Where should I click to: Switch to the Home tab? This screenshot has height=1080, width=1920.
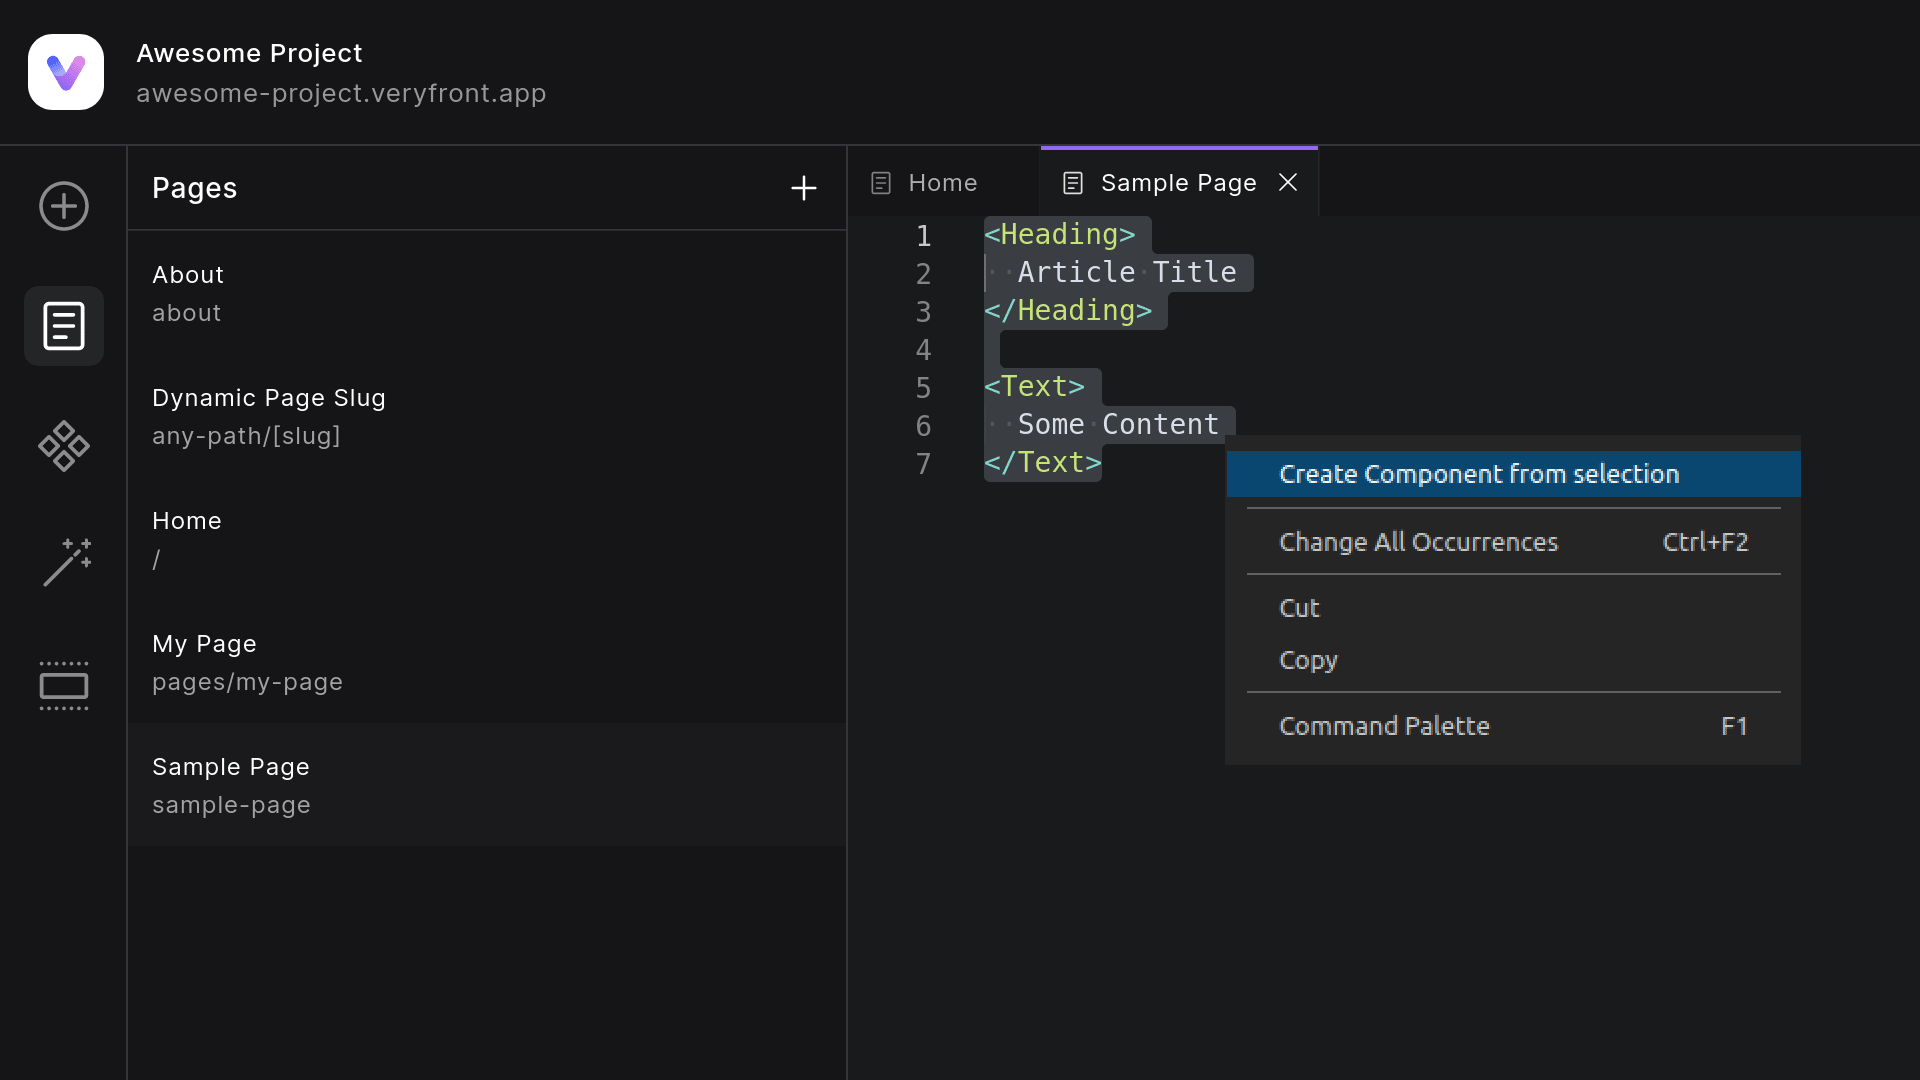coord(942,182)
